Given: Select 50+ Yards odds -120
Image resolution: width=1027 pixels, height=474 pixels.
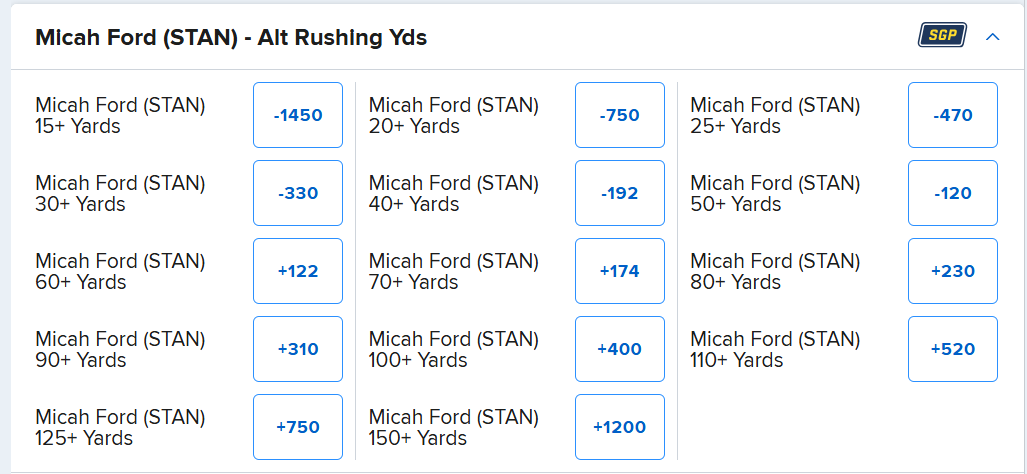Looking at the screenshot, I should pyautogui.click(x=952, y=193).
